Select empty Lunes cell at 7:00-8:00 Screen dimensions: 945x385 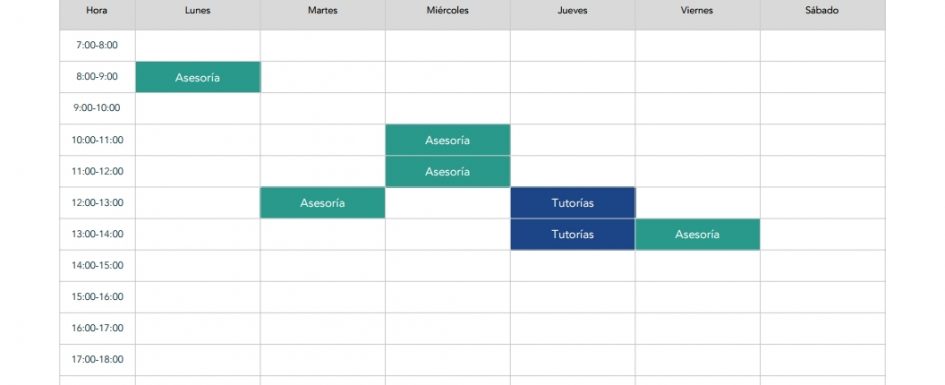point(198,46)
